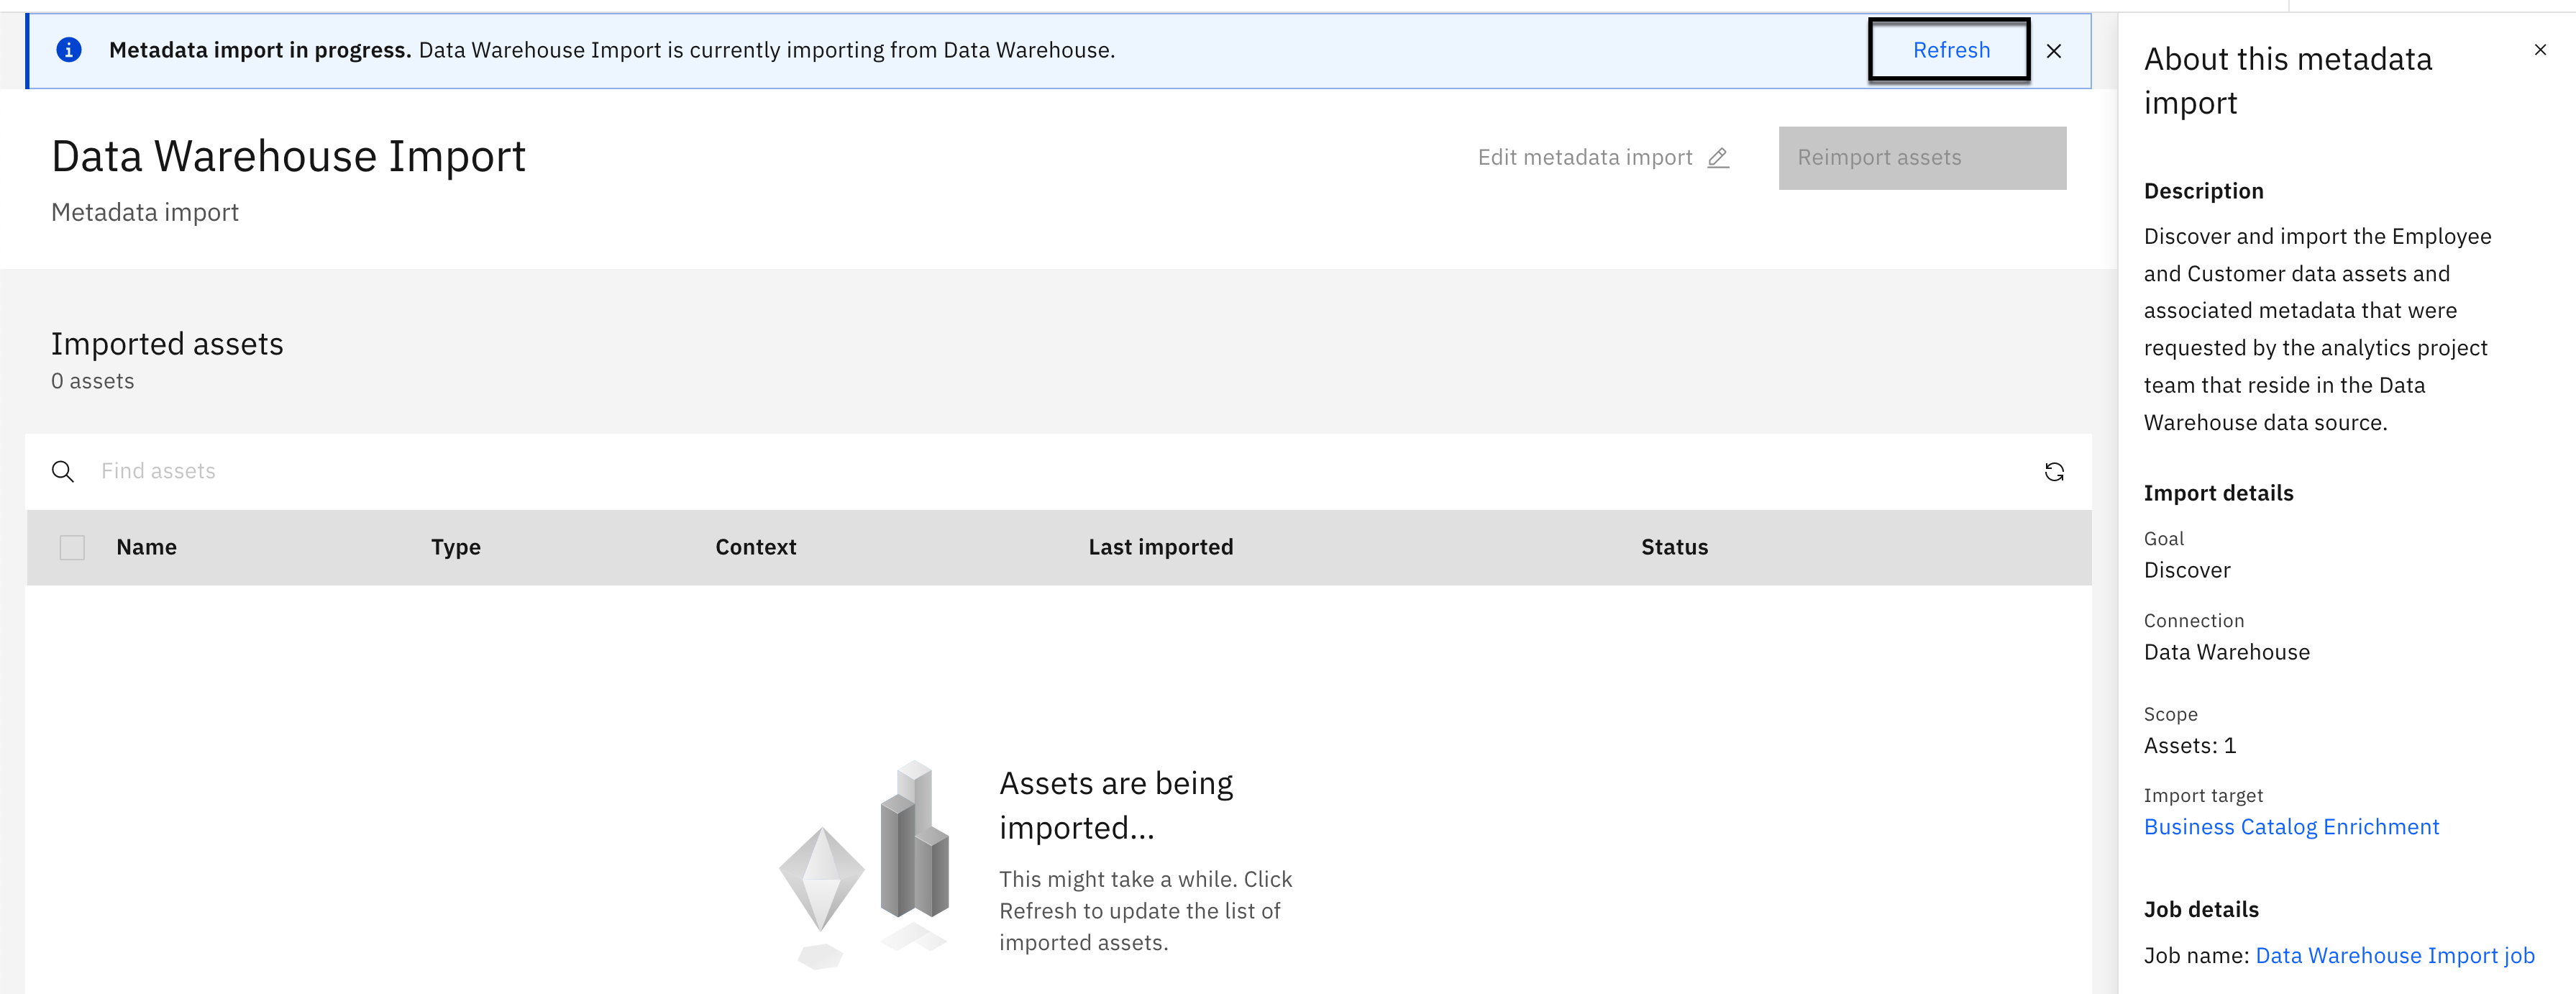Sort by Last imported column header
Viewport: 2576px width, 994px height.
coord(1160,547)
